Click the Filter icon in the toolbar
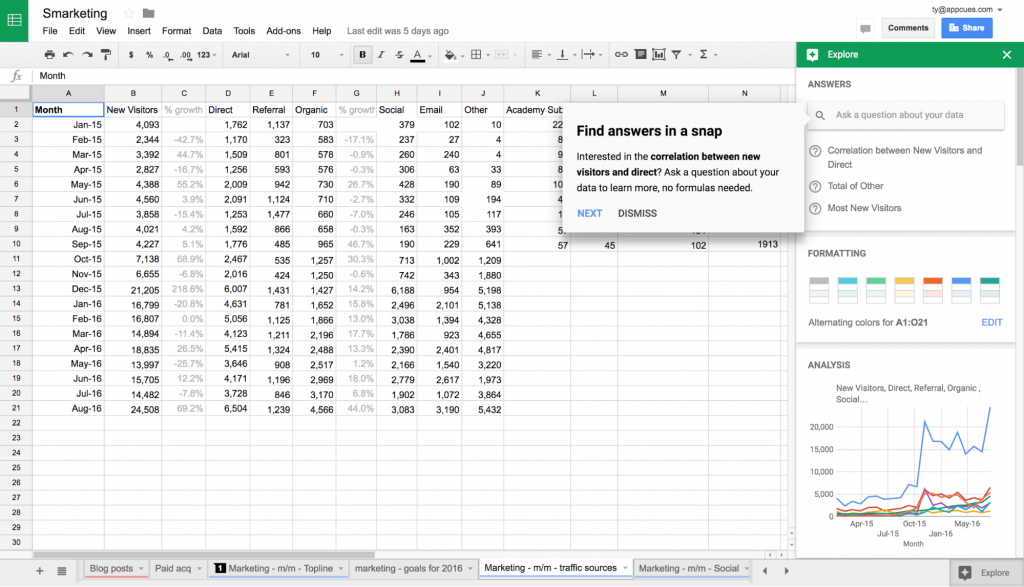This screenshot has height=587, width=1024. click(677, 55)
